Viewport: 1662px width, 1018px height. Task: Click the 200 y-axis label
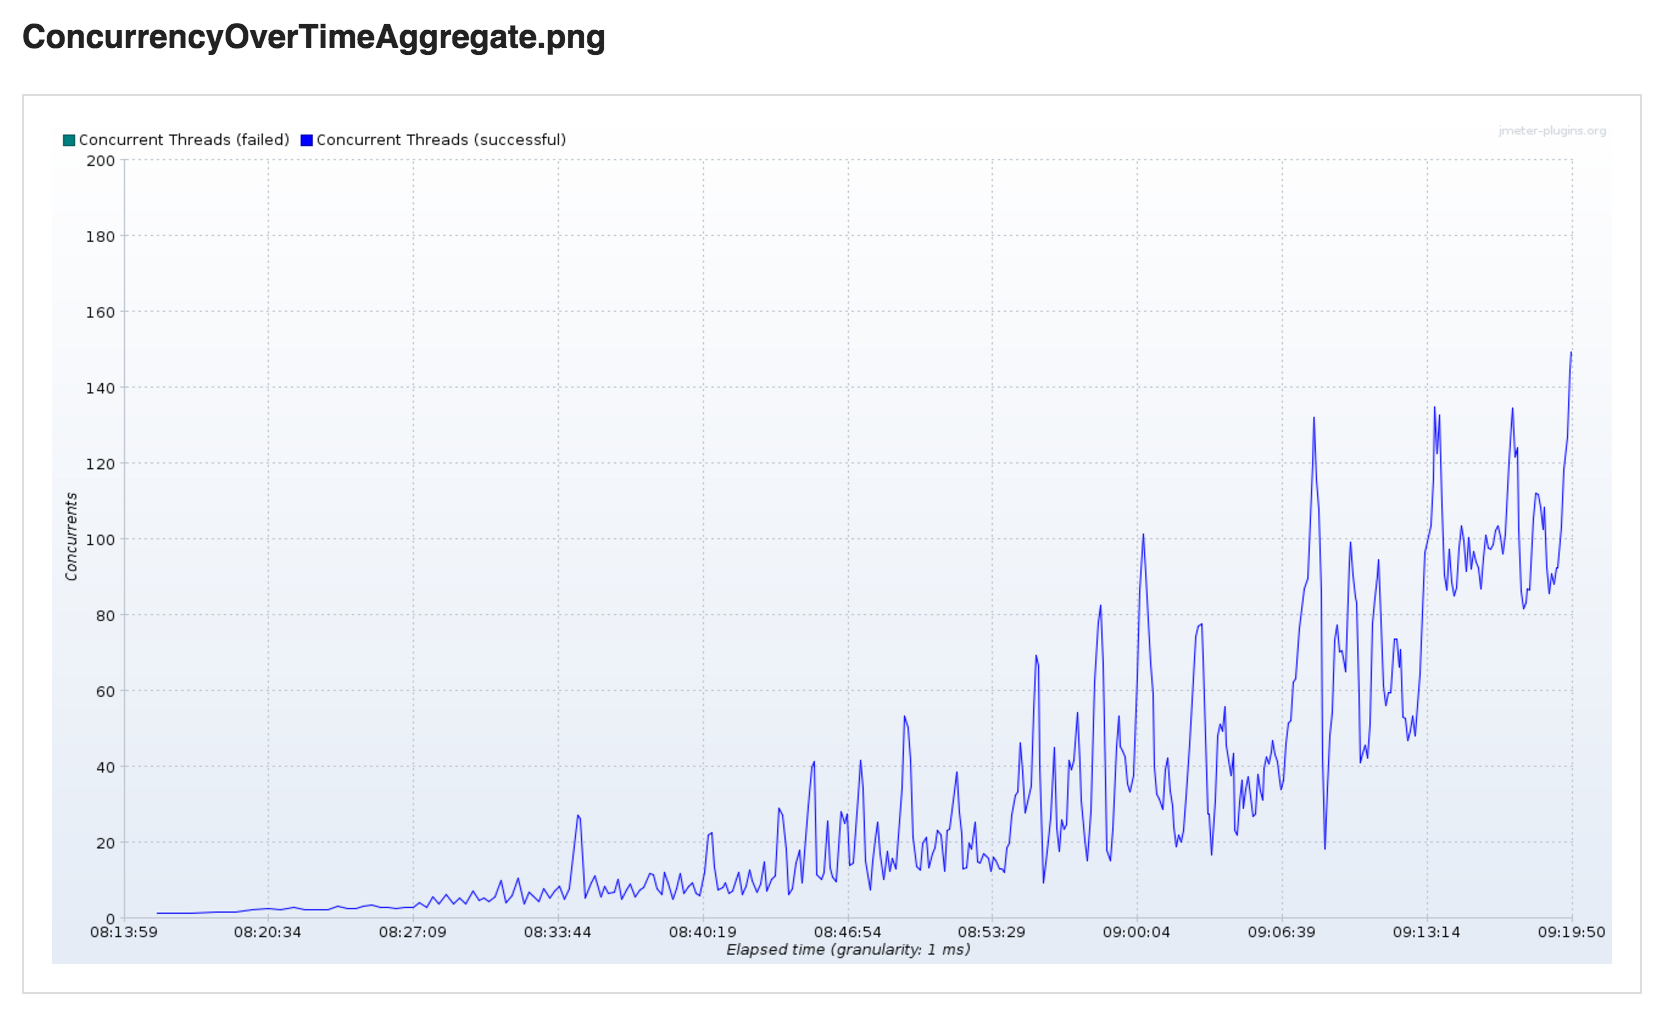(100, 160)
